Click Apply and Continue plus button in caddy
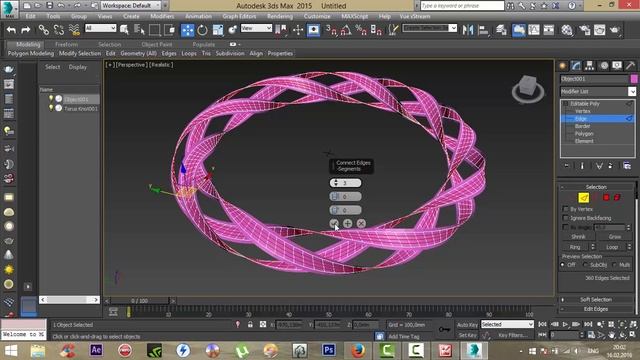The image size is (640, 360). coord(347,223)
